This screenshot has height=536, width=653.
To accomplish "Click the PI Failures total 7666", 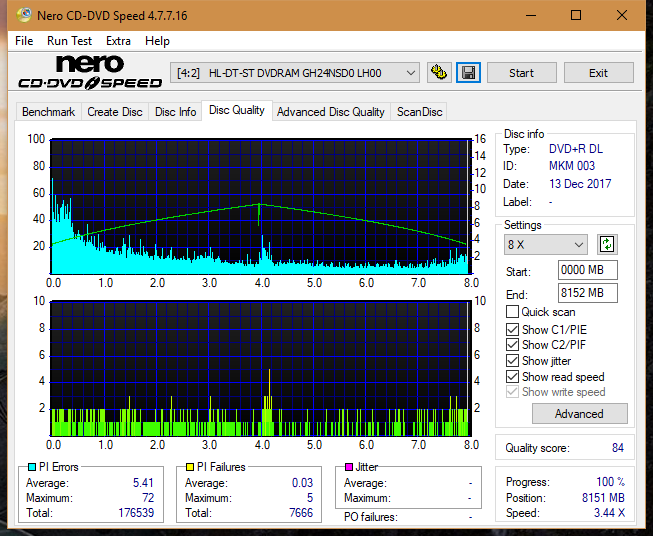I will 301,513.
